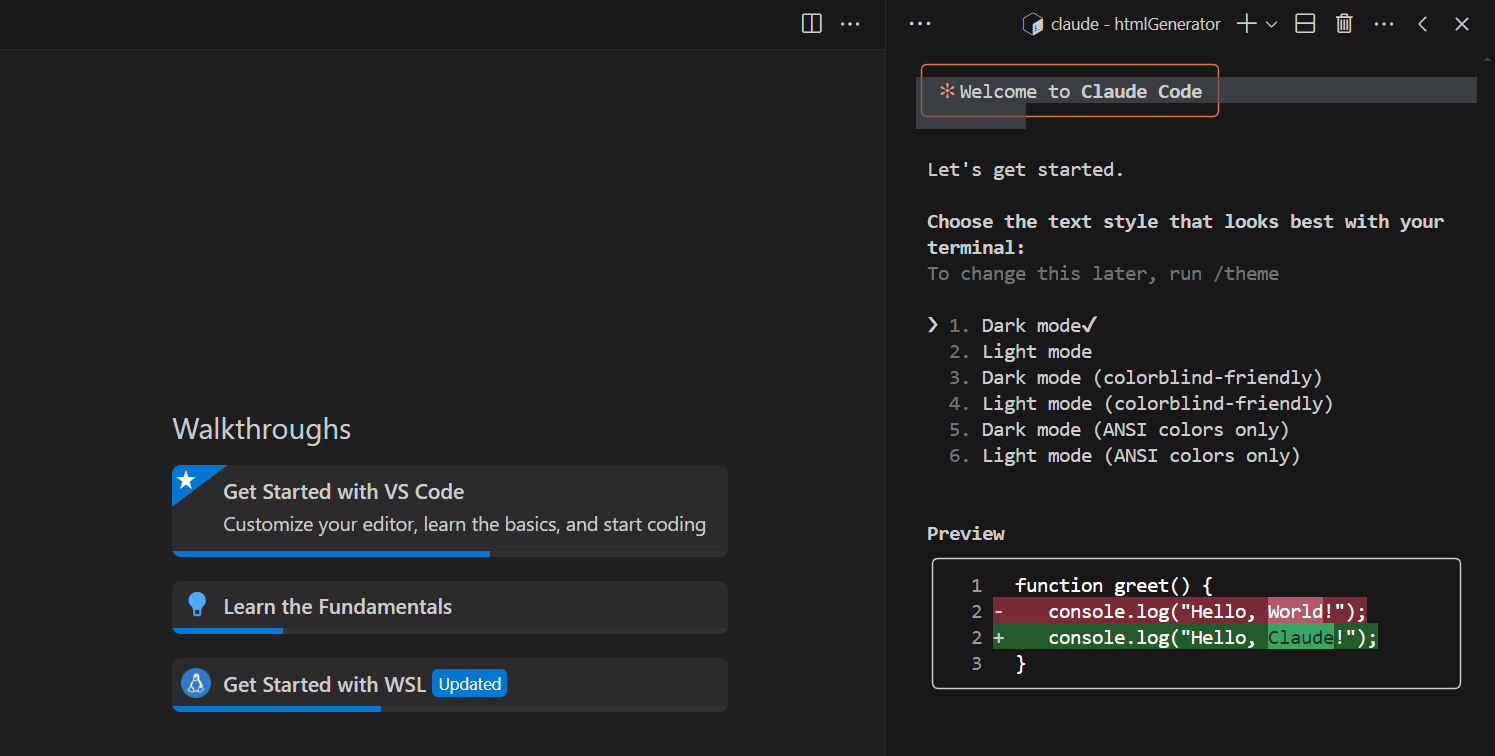
Task: Create new terminal with plus icon
Action: coord(1246,24)
